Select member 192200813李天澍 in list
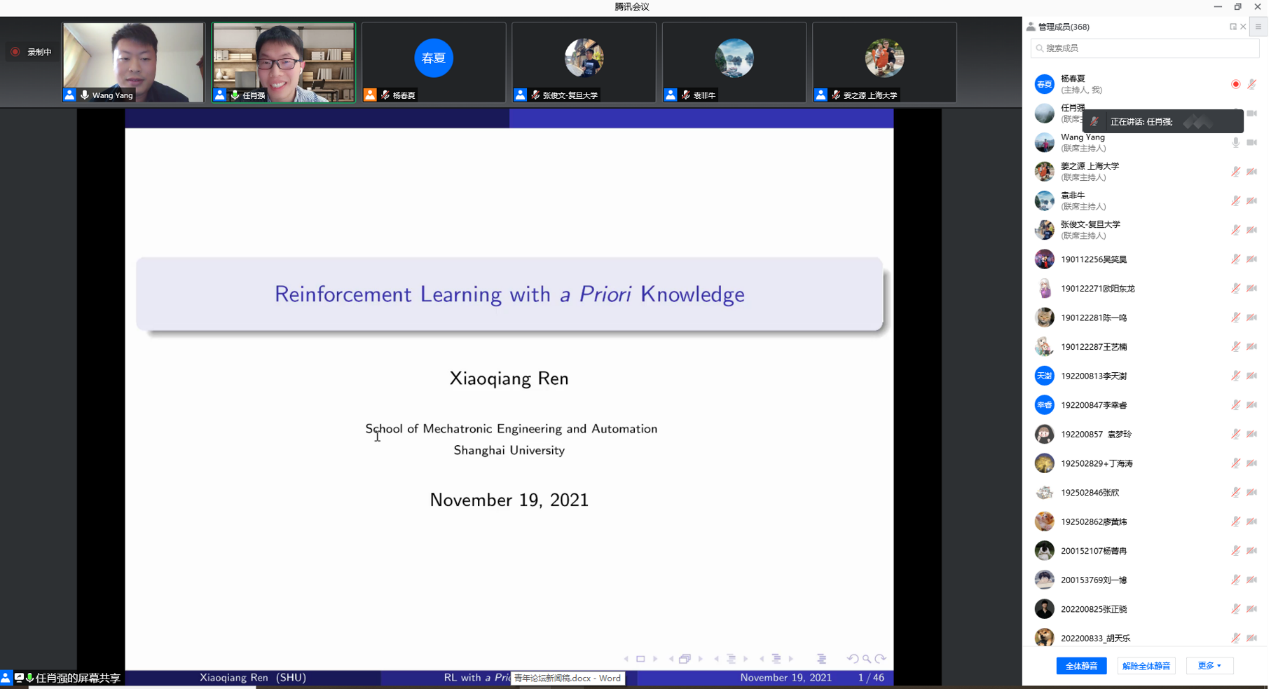The width and height of the screenshot is (1271, 689). [1093, 375]
